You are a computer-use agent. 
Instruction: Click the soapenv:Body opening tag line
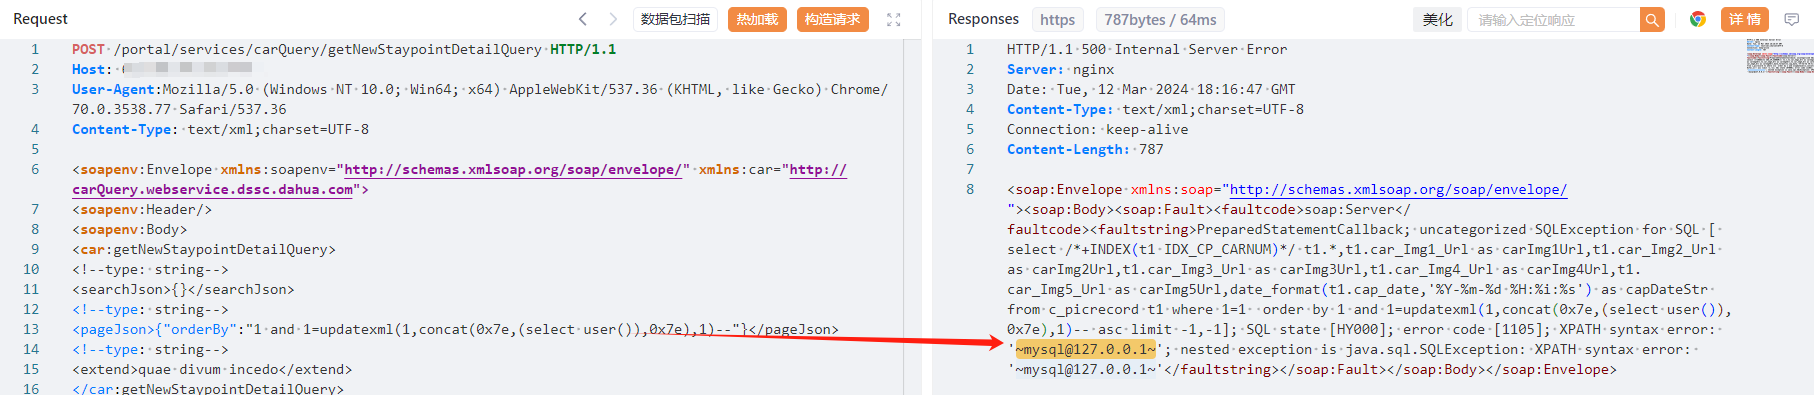(x=129, y=229)
